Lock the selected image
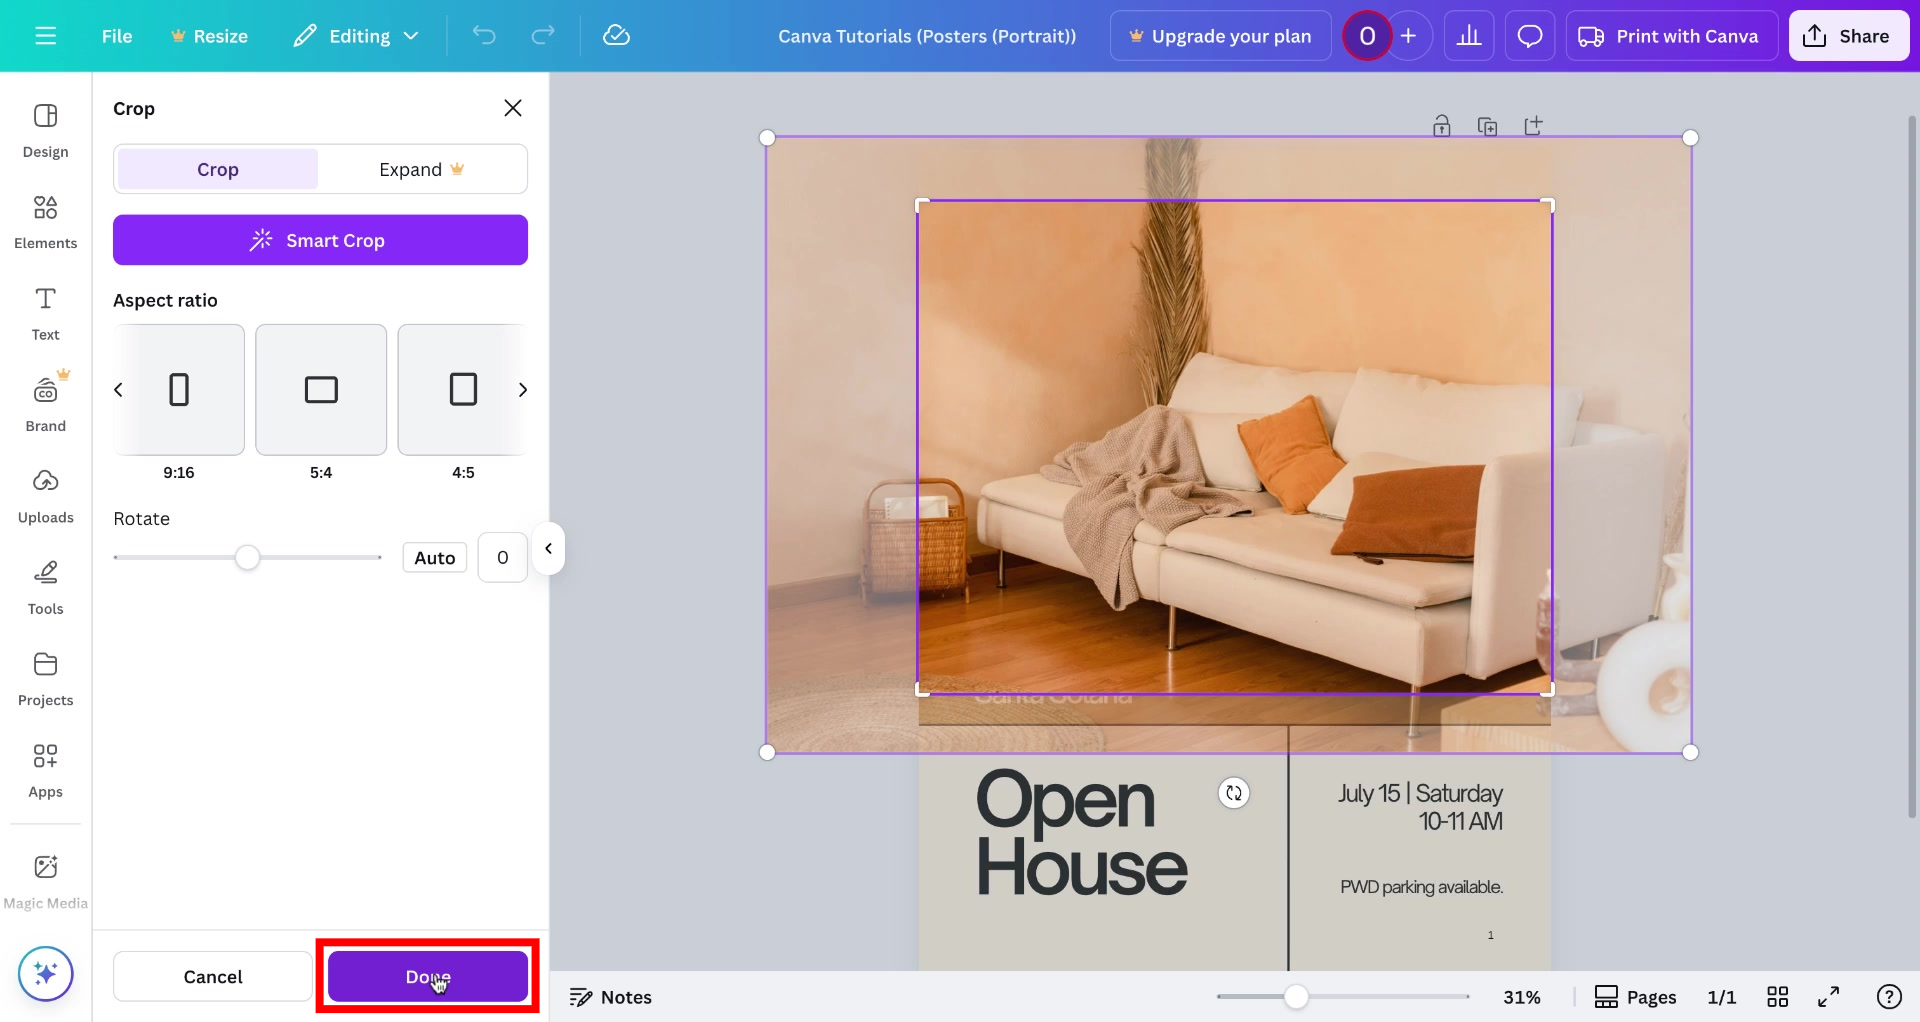The width and height of the screenshot is (1920, 1022). pyautogui.click(x=1442, y=125)
